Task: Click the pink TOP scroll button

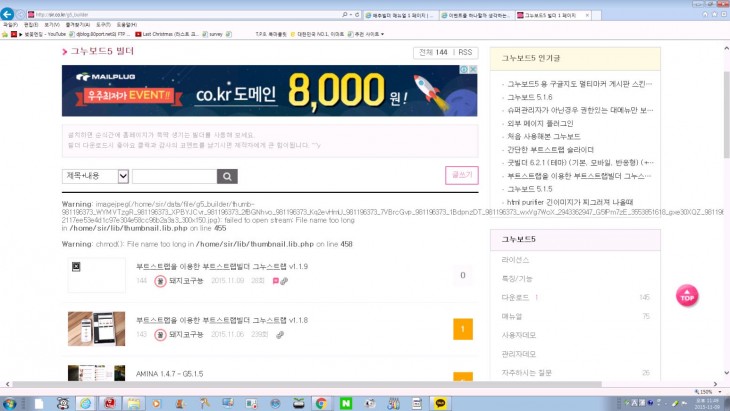Action: (687, 296)
